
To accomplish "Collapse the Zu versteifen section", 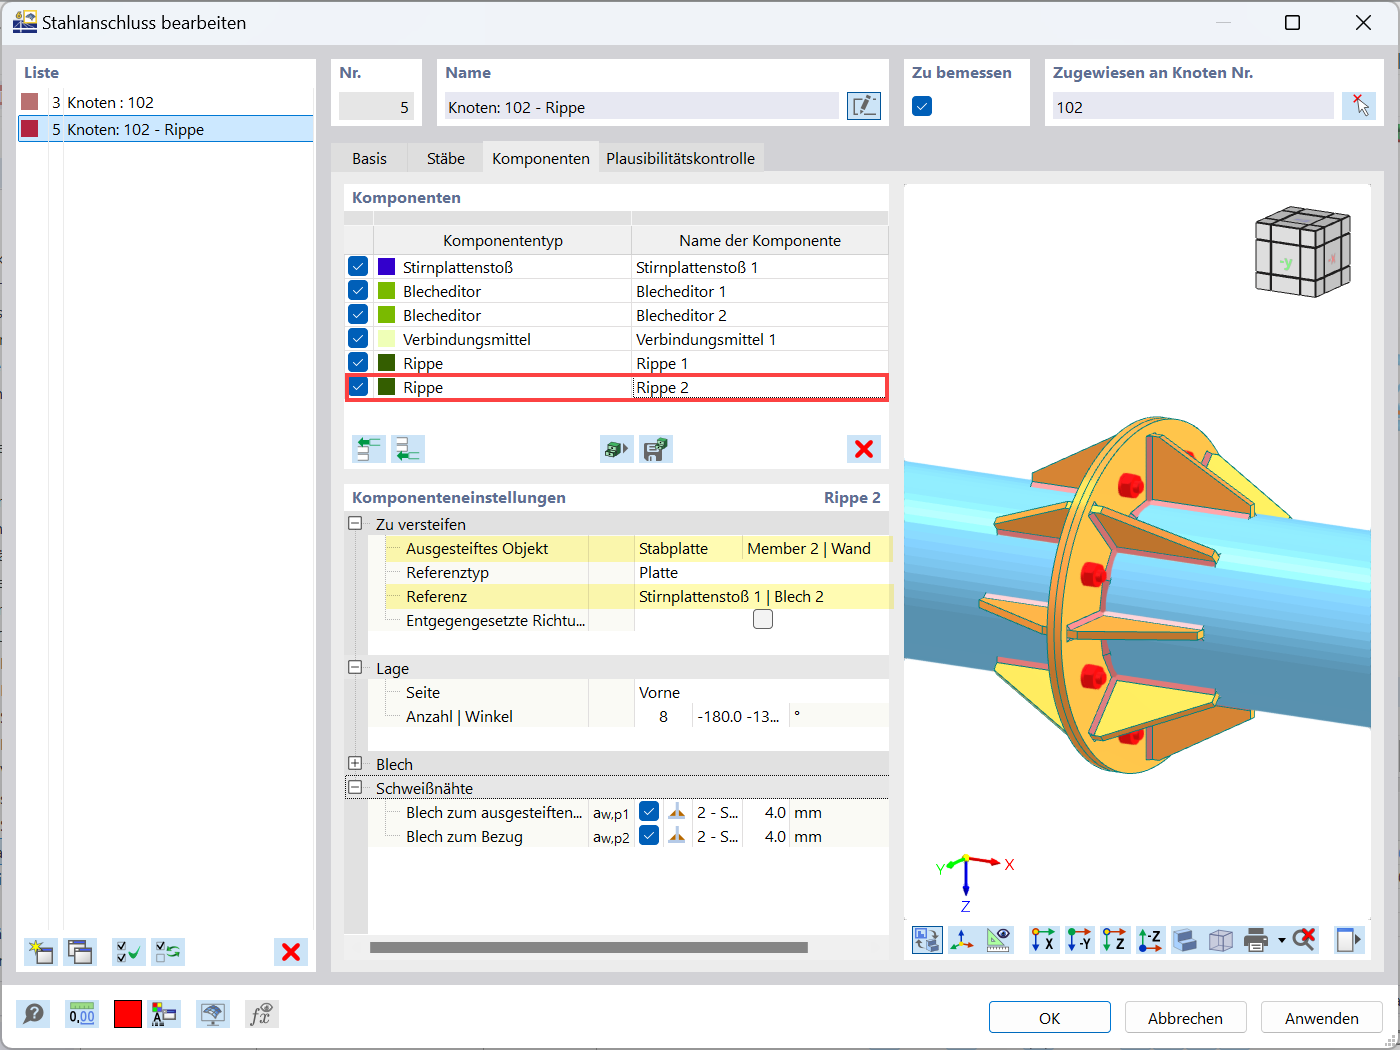I will (355, 523).
